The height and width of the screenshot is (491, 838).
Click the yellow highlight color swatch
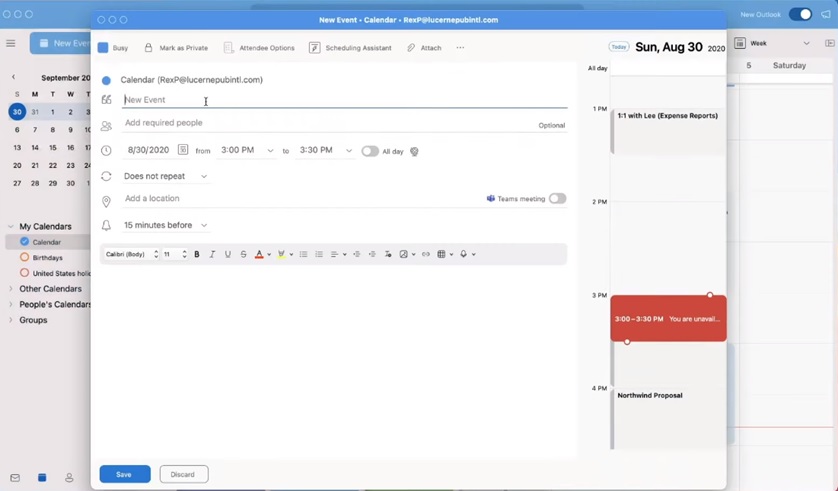pos(281,254)
